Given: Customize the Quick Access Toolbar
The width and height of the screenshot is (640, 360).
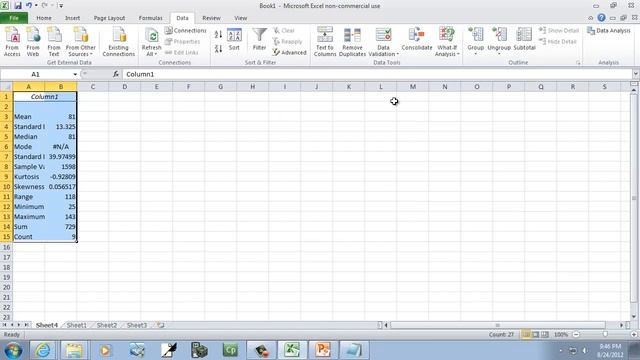Looking at the screenshot, I should [61, 6].
